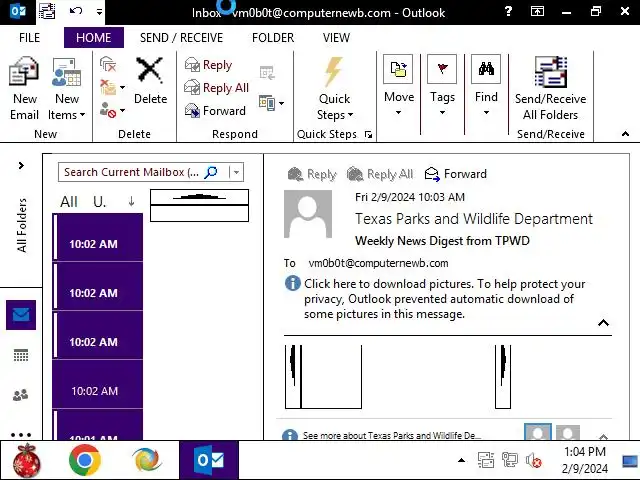Open the Quick Steps gallery
The height and width of the screenshot is (480, 640).
(x=334, y=89)
